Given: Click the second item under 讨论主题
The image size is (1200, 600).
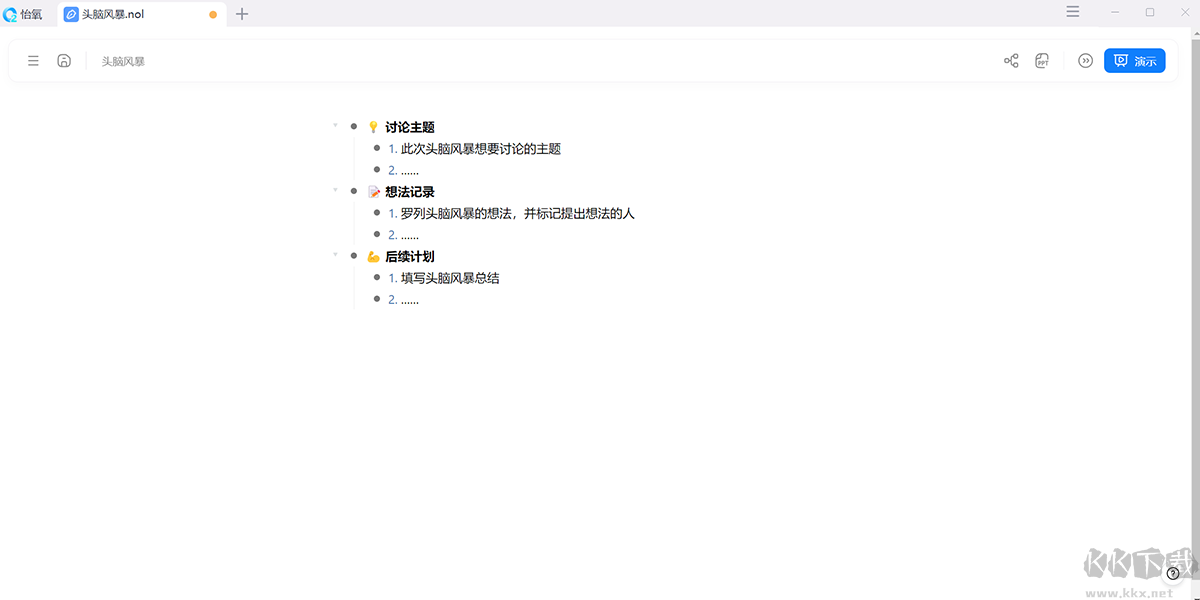Looking at the screenshot, I should tap(404, 170).
